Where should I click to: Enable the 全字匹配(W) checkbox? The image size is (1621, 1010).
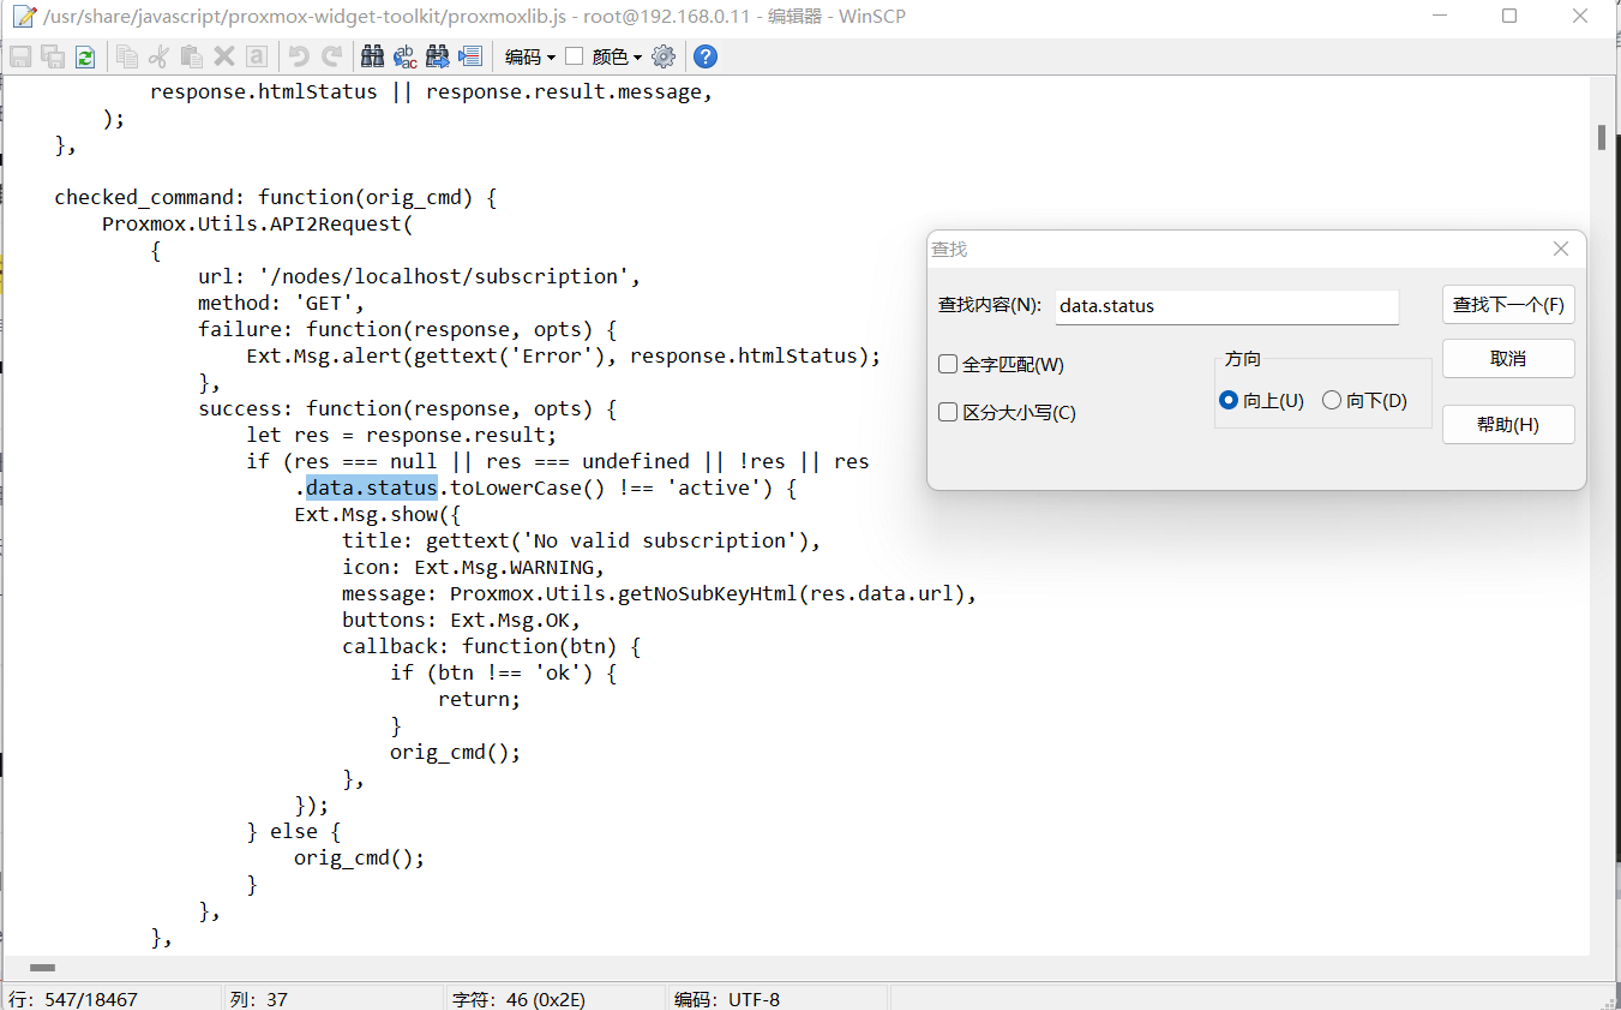(948, 364)
